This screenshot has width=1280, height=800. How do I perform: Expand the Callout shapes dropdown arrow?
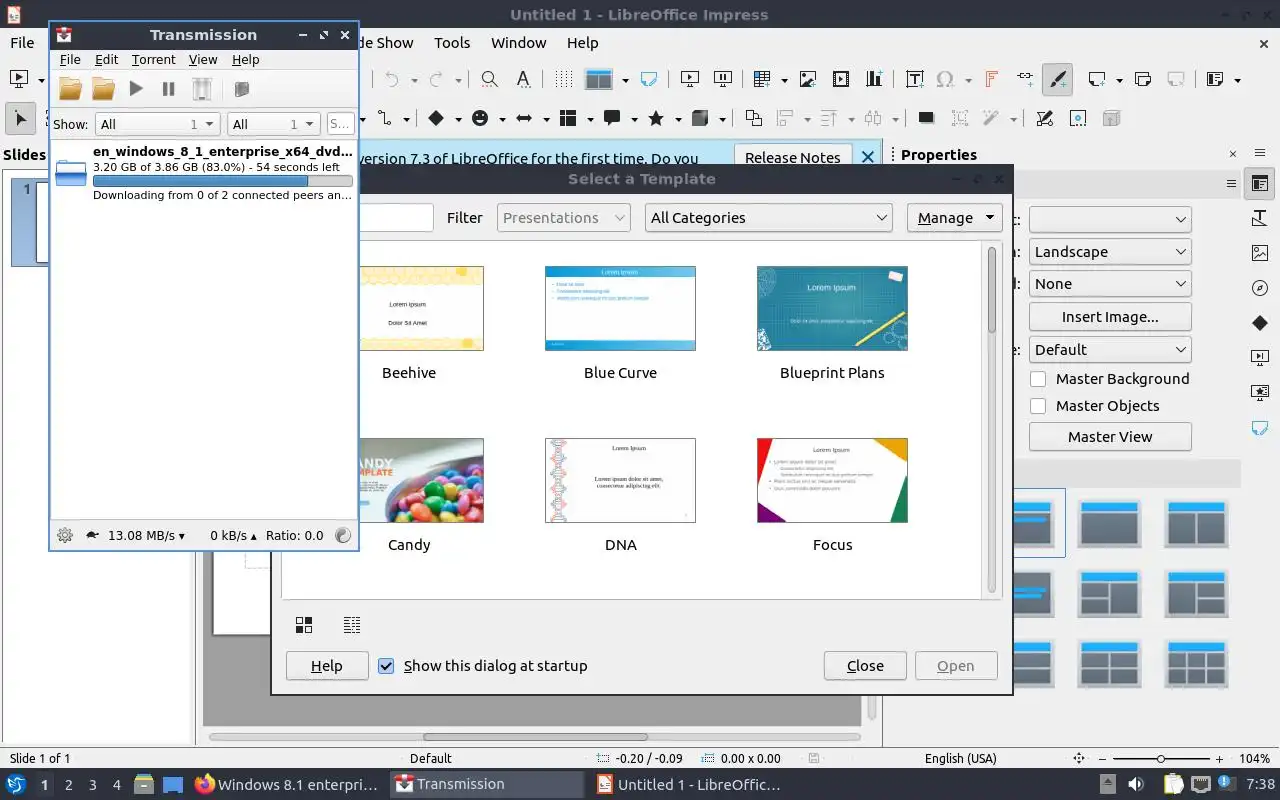coord(634,119)
